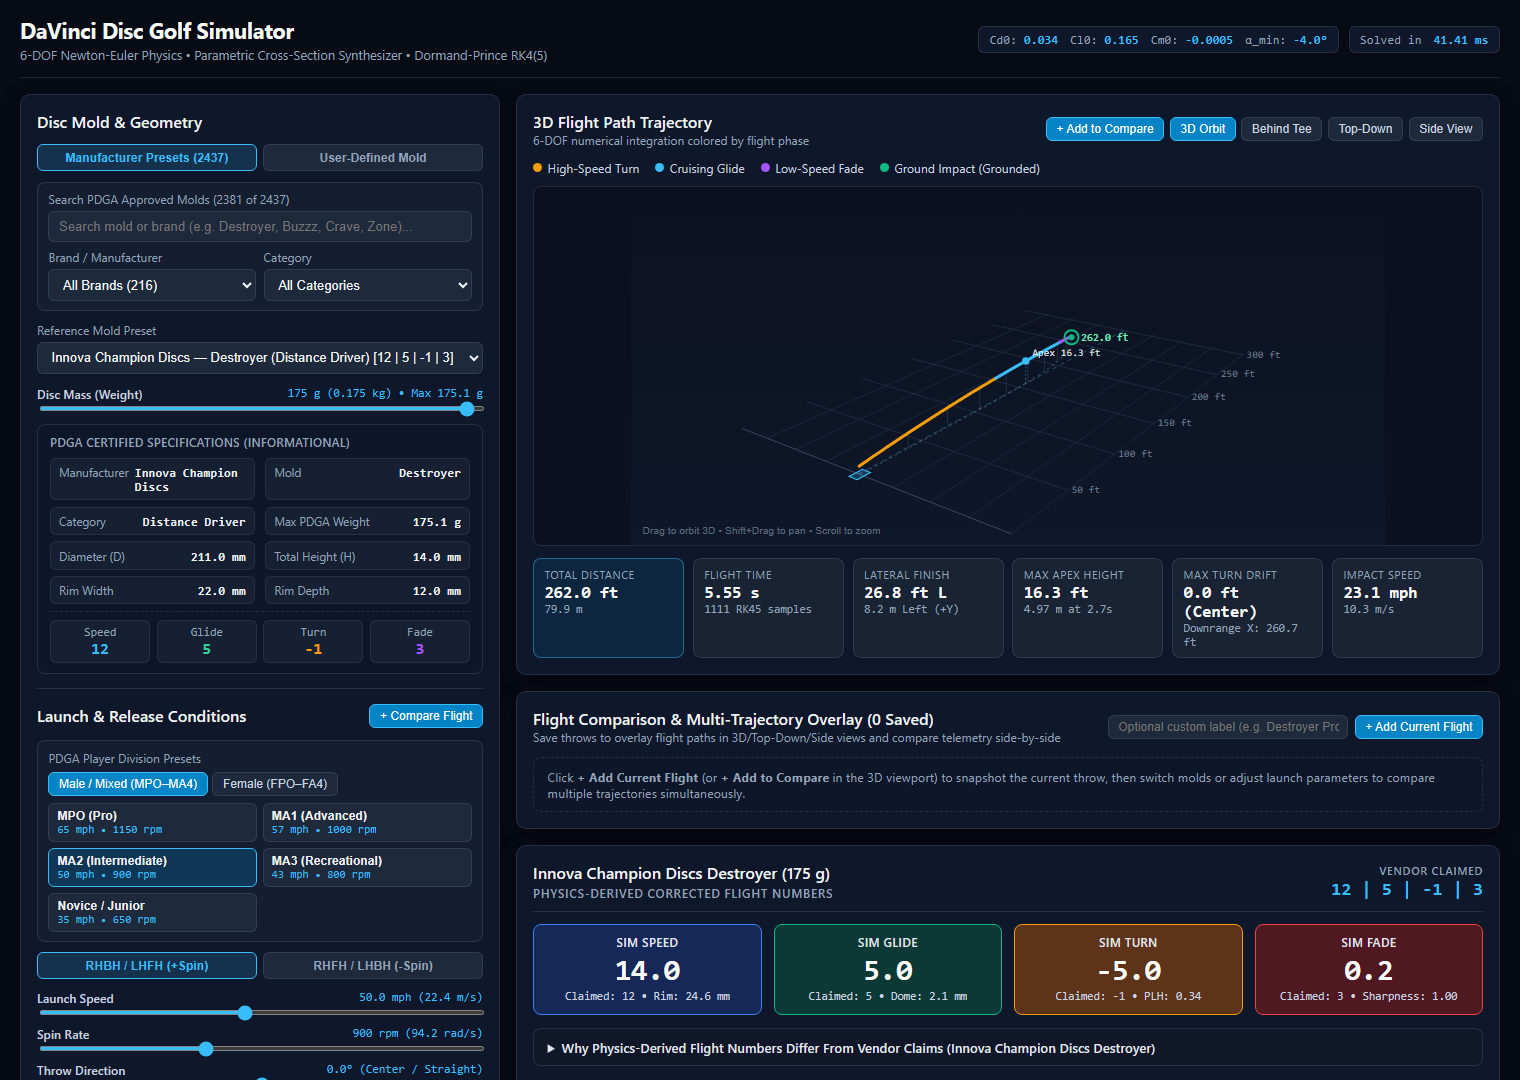Choose the MA1 (Advanced) player preset
1520x1080 pixels.
367,822
